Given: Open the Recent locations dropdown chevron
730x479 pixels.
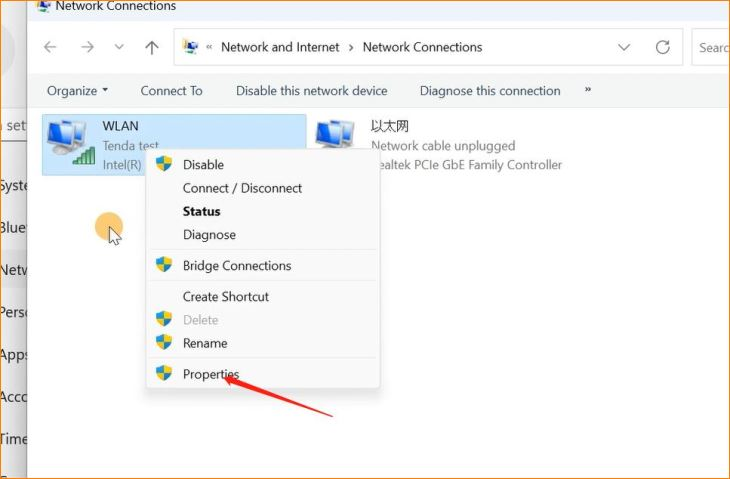Looking at the screenshot, I should click(119, 47).
